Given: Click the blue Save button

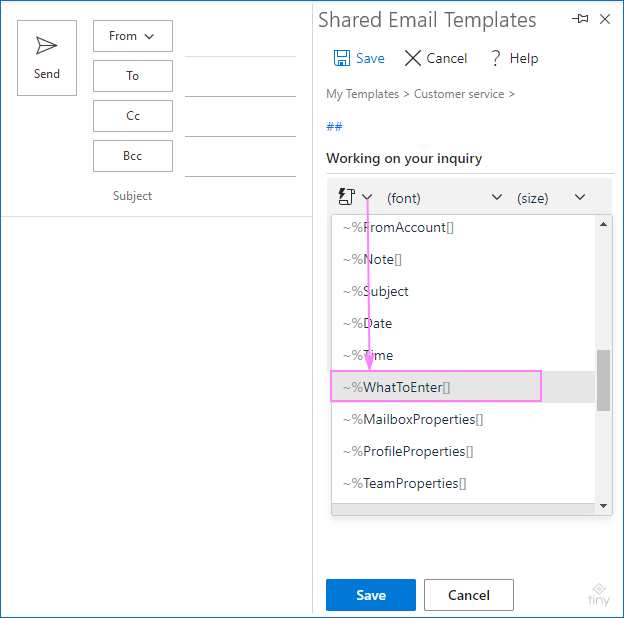Looking at the screenshot, I should coord(371,595).
